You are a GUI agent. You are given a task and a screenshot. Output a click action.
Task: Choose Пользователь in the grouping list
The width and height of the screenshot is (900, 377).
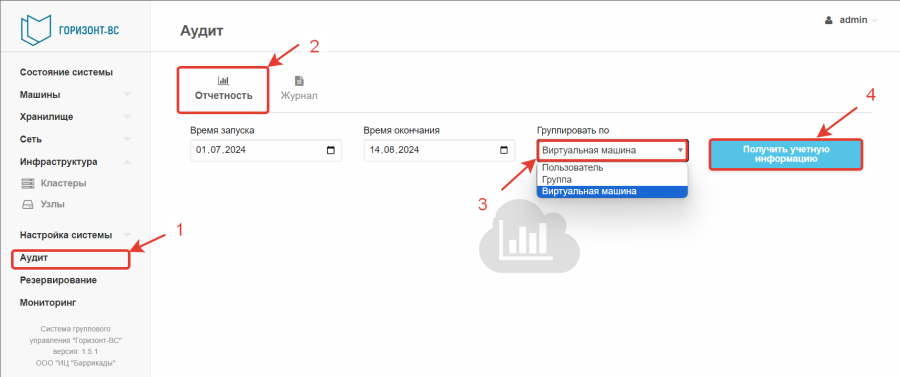(x=612, y=168)
